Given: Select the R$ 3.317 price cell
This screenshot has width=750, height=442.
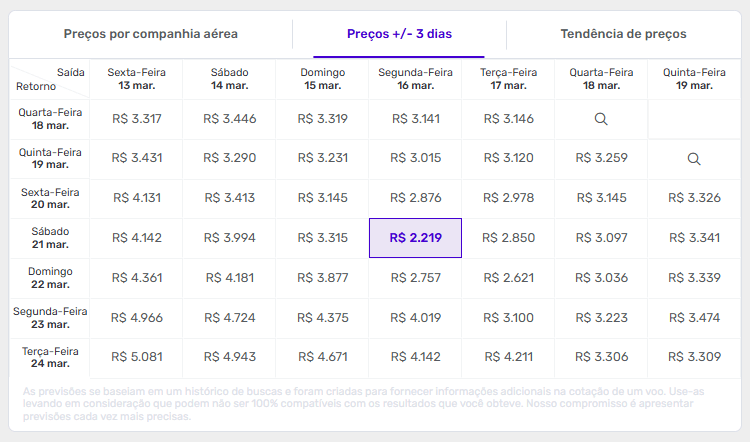Looking at the screenshot, I should tap(136, 119).
